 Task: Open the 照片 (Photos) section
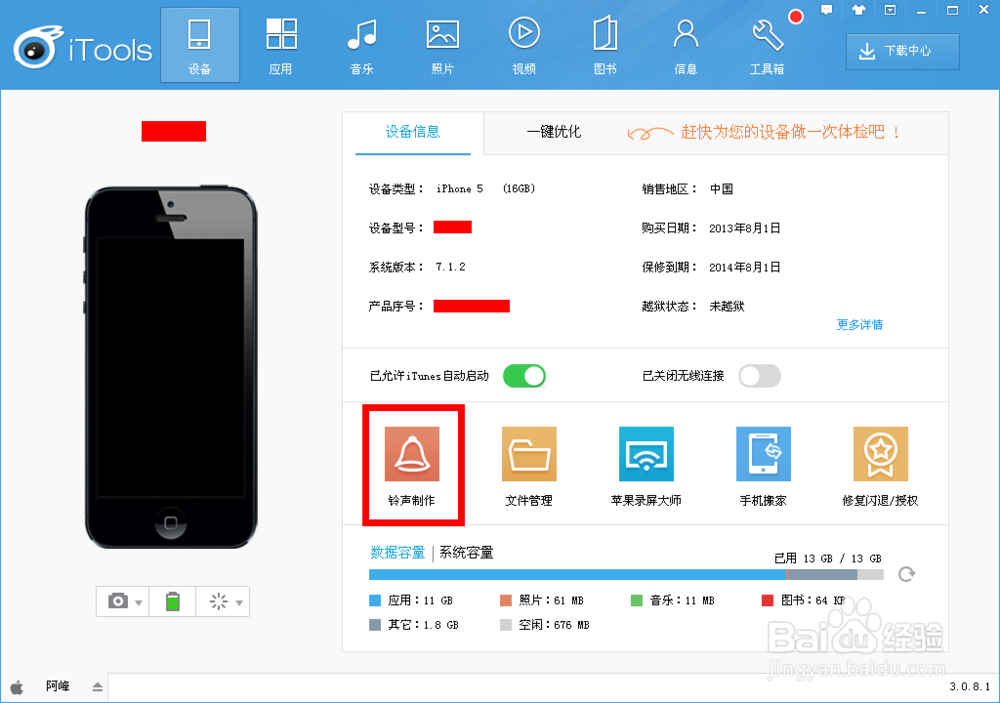[443, 45]
